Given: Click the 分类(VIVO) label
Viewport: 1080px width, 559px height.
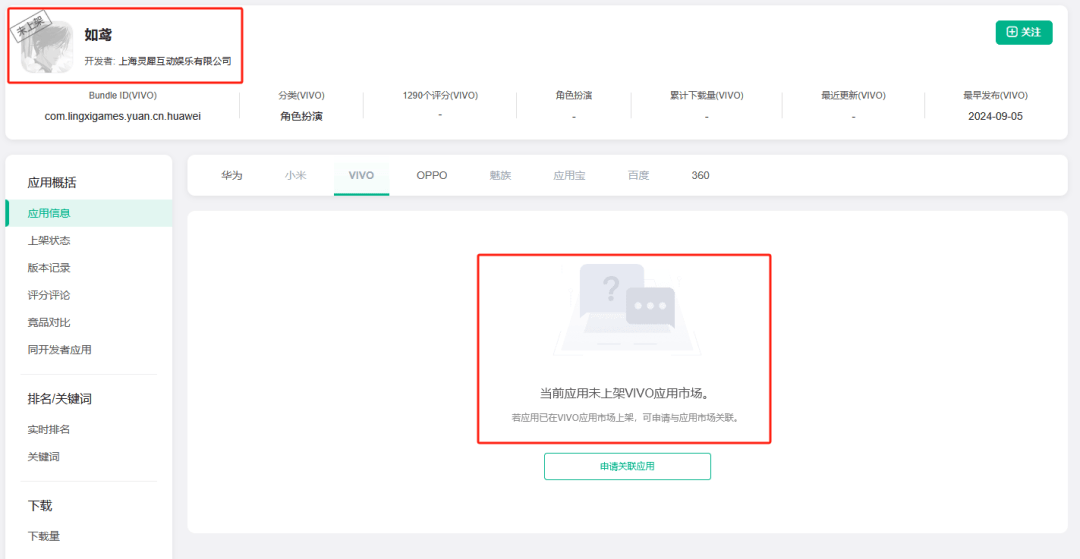Looking at the screenshot, I should (x=301, y=96).
